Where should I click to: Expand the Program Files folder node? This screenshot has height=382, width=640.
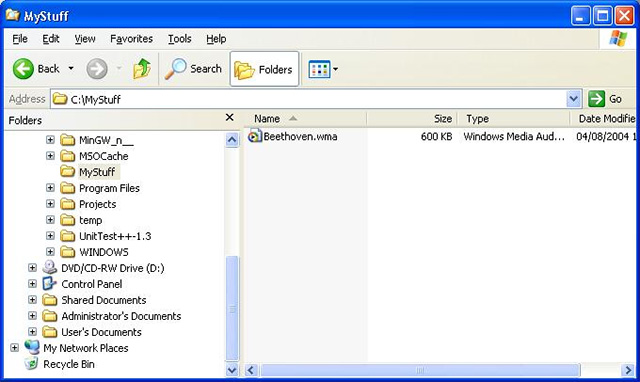pos(50,188)
